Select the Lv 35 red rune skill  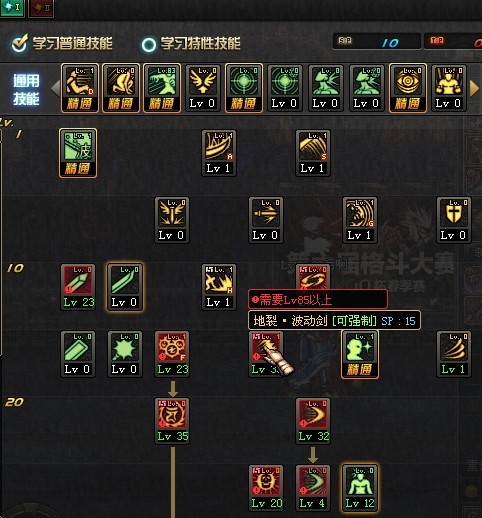(172, 421)
